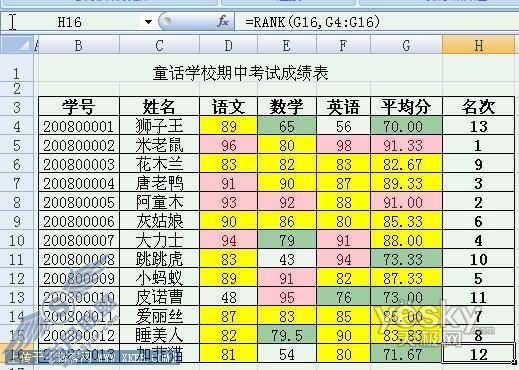Click cell with ID 200800001
519x370 pixels.
(79, 126)
